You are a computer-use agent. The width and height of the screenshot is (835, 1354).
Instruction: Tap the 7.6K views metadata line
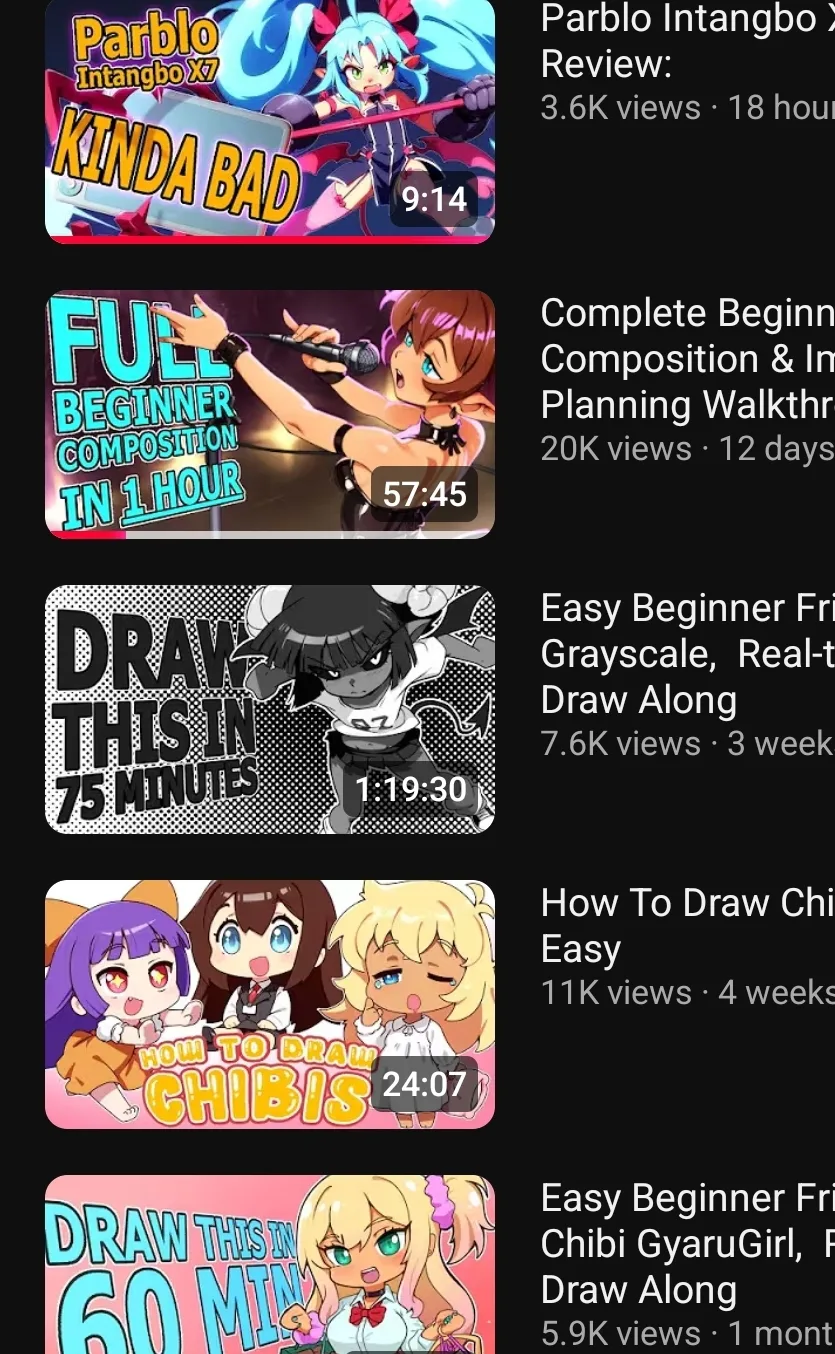click(688, 743)
